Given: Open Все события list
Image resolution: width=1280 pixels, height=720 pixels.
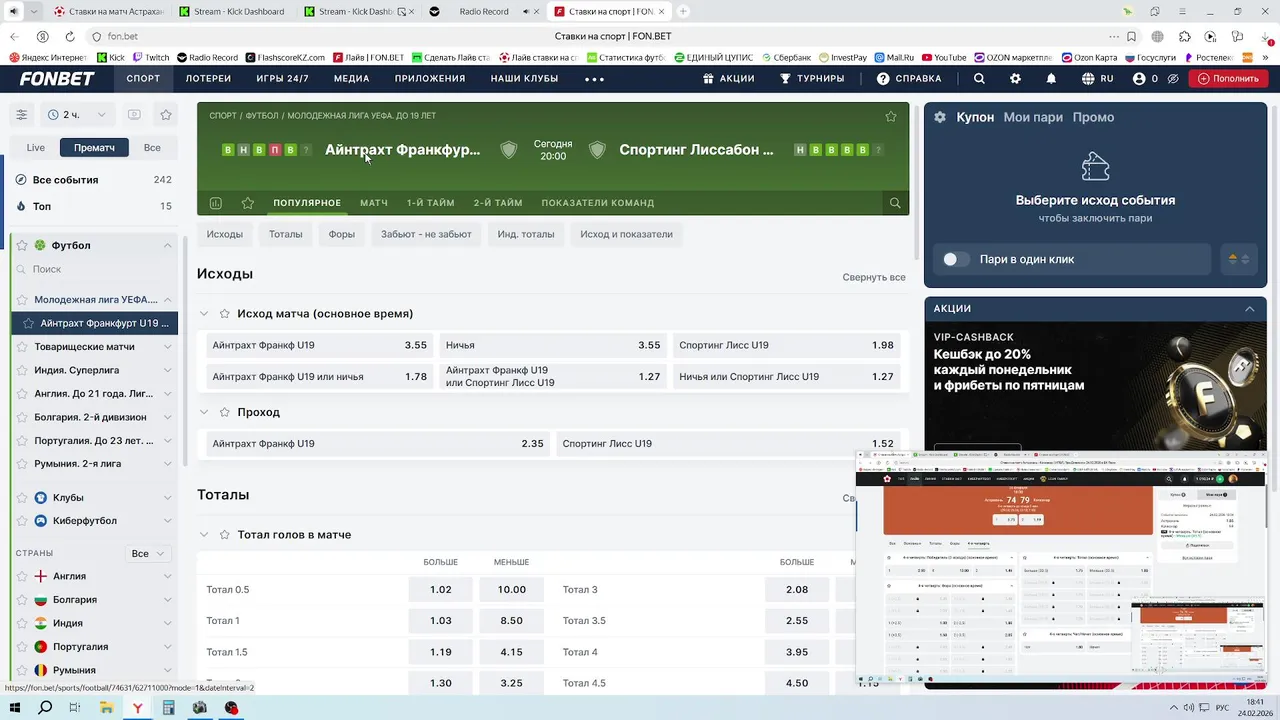Looking at the screenshot, I should pos(94,180).
